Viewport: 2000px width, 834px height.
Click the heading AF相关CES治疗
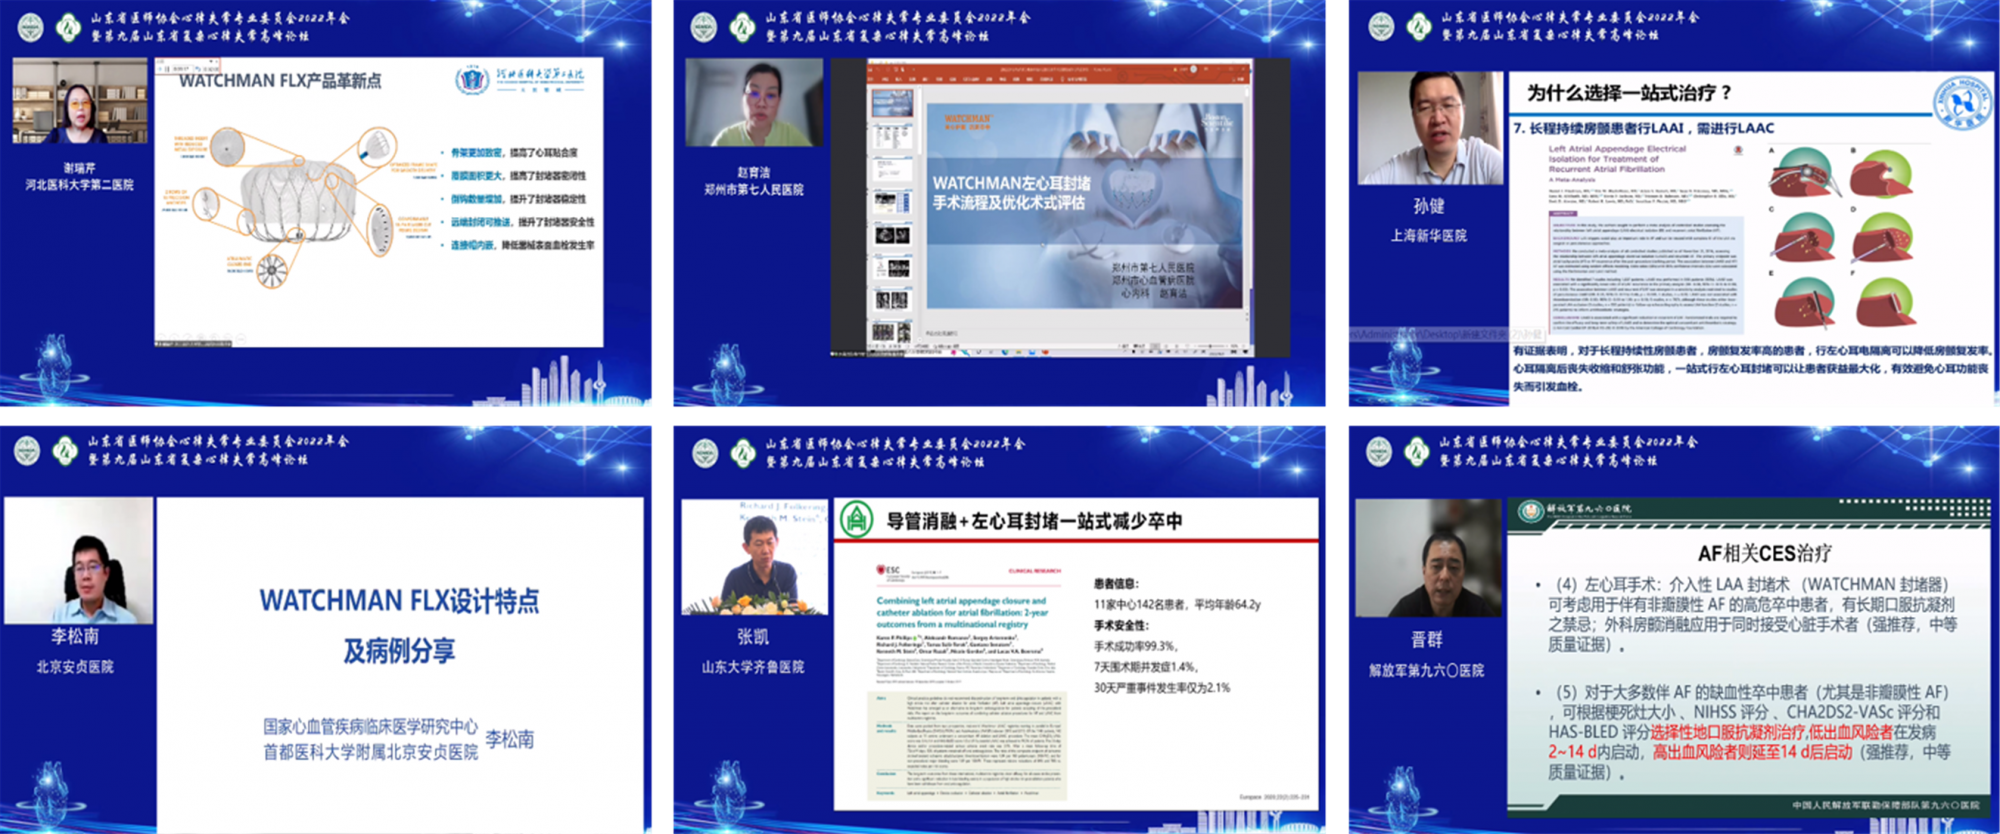pos(1764,553)
